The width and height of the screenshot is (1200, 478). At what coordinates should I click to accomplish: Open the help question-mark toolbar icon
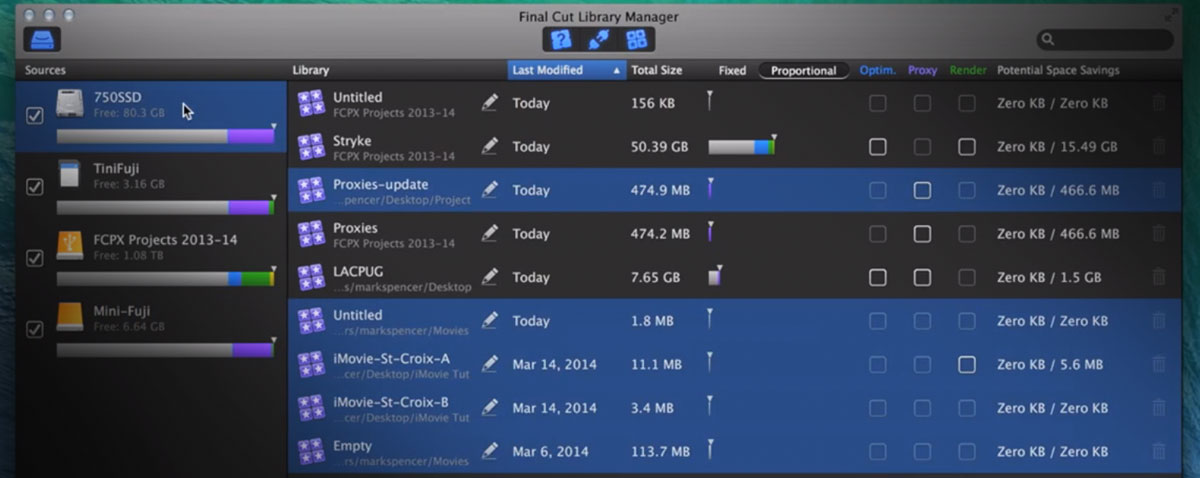(x=561, y=39)
